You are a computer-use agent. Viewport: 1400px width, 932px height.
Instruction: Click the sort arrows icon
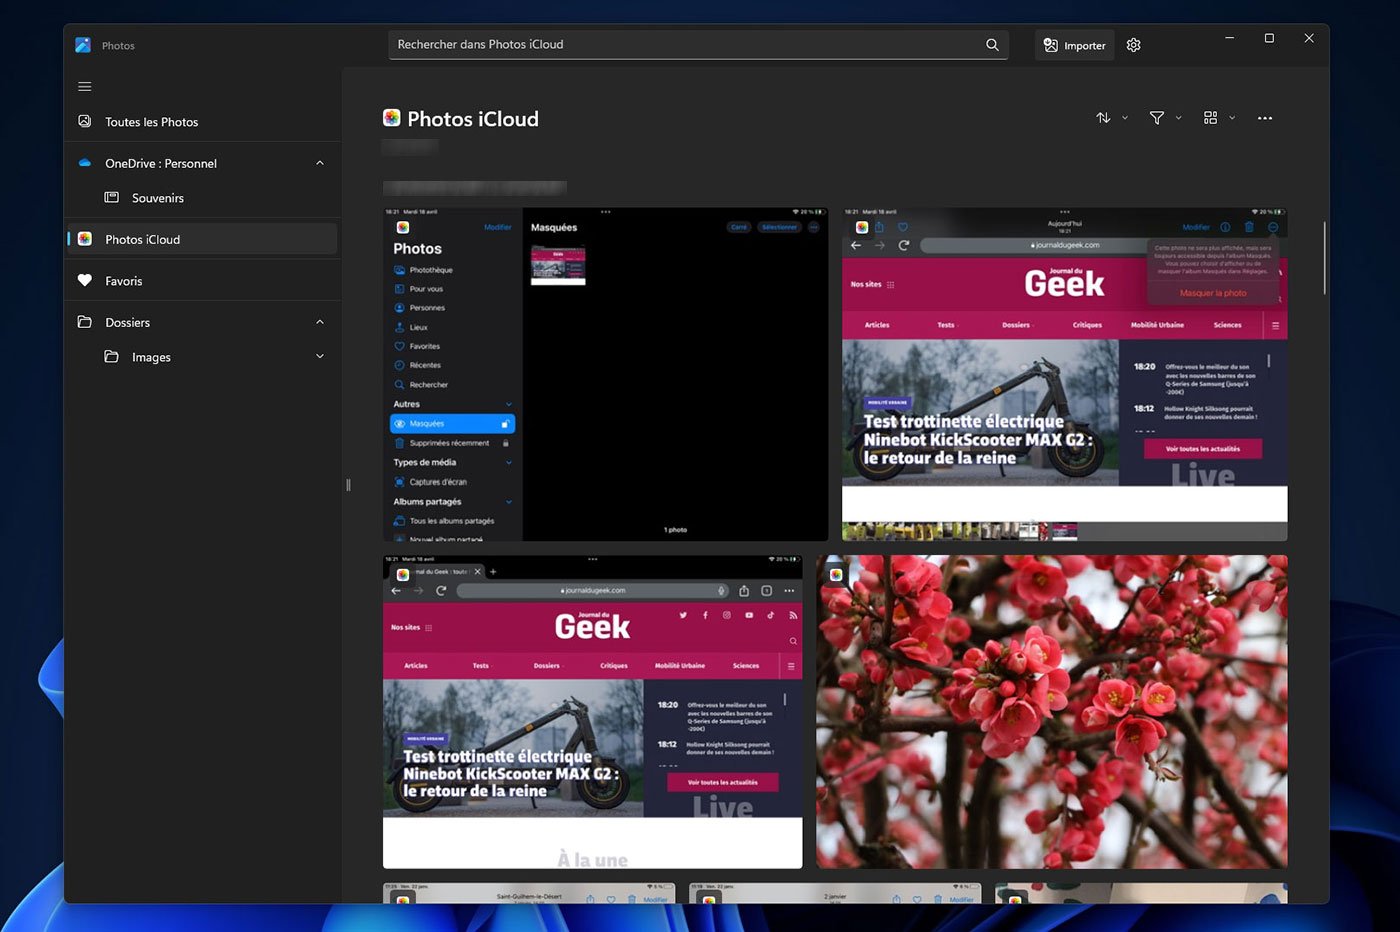tap(1103, 118)
